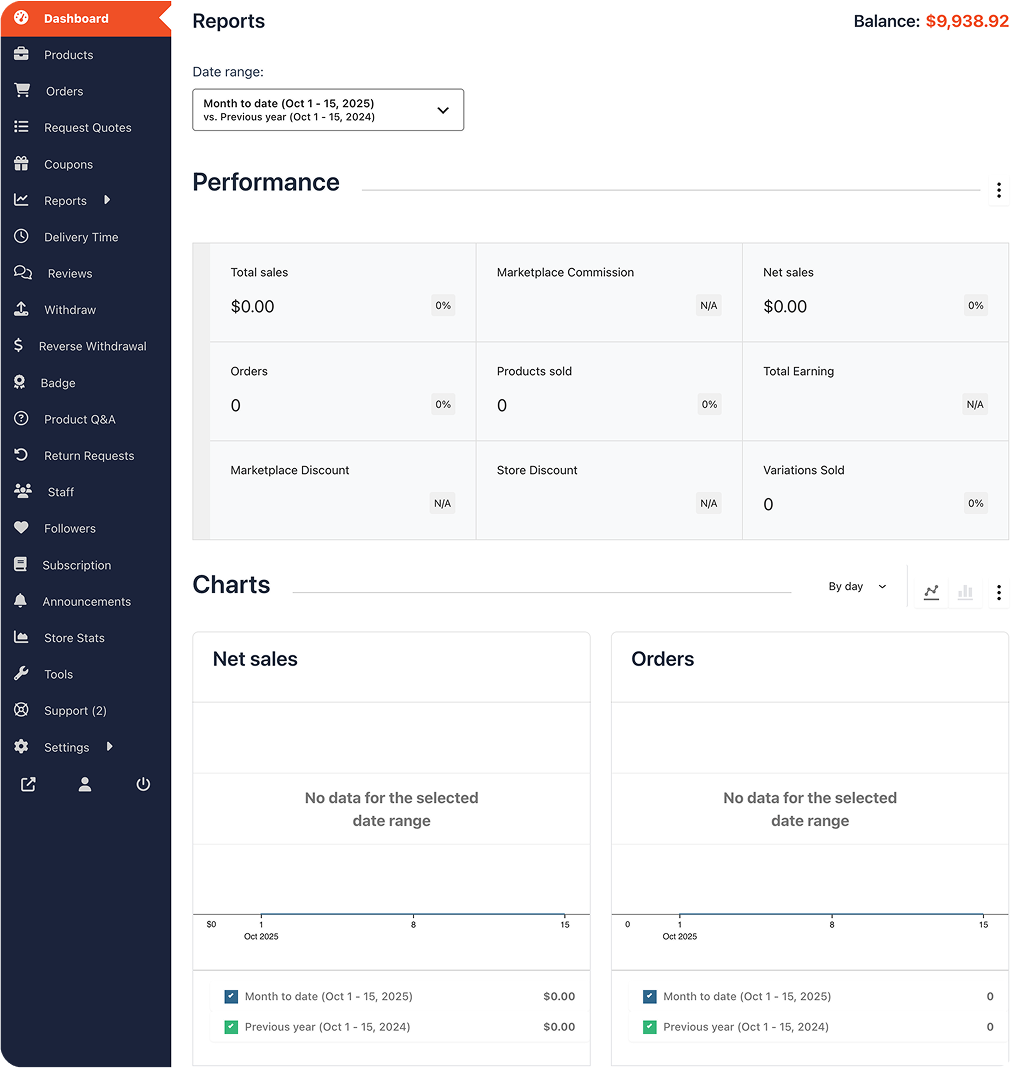Expand the Settings submenu arrow
1016x1068 pixels.
[109, 747]
